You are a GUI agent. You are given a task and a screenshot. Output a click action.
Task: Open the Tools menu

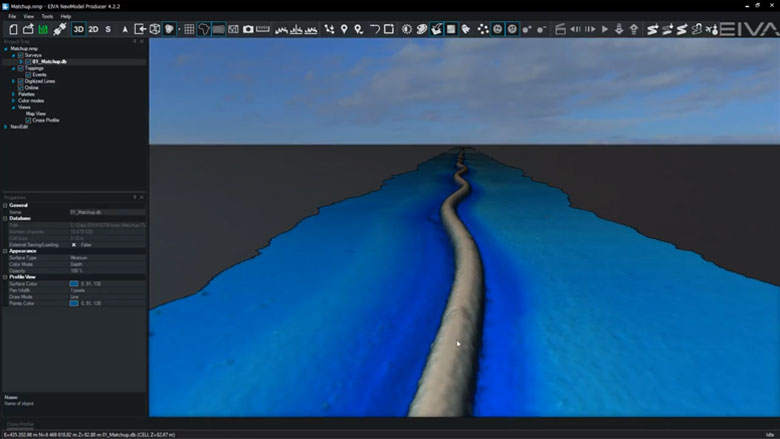pos(47,17)
